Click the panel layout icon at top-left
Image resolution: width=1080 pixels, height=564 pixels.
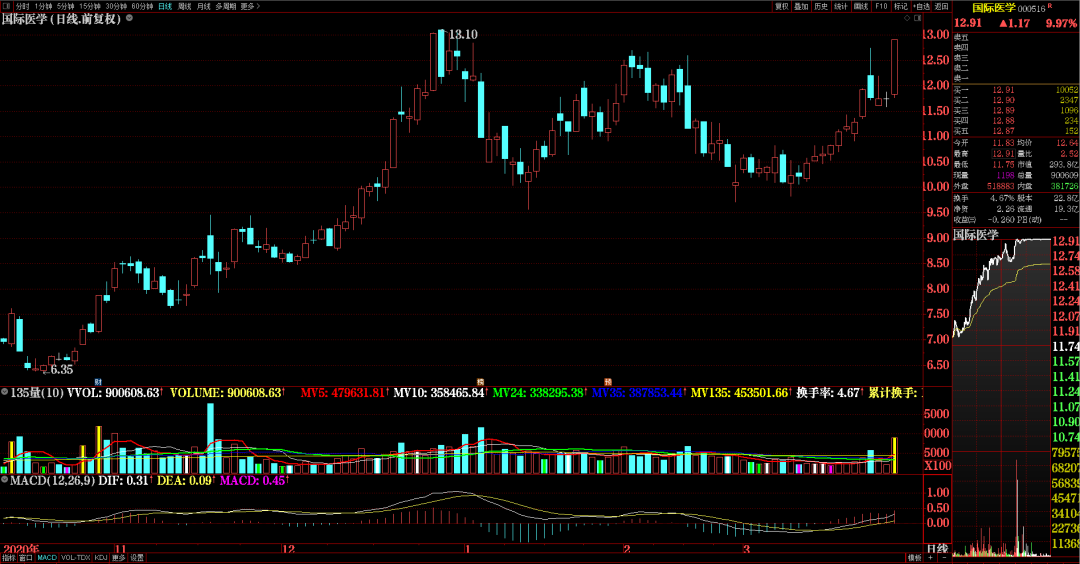(x=7, y=6)
